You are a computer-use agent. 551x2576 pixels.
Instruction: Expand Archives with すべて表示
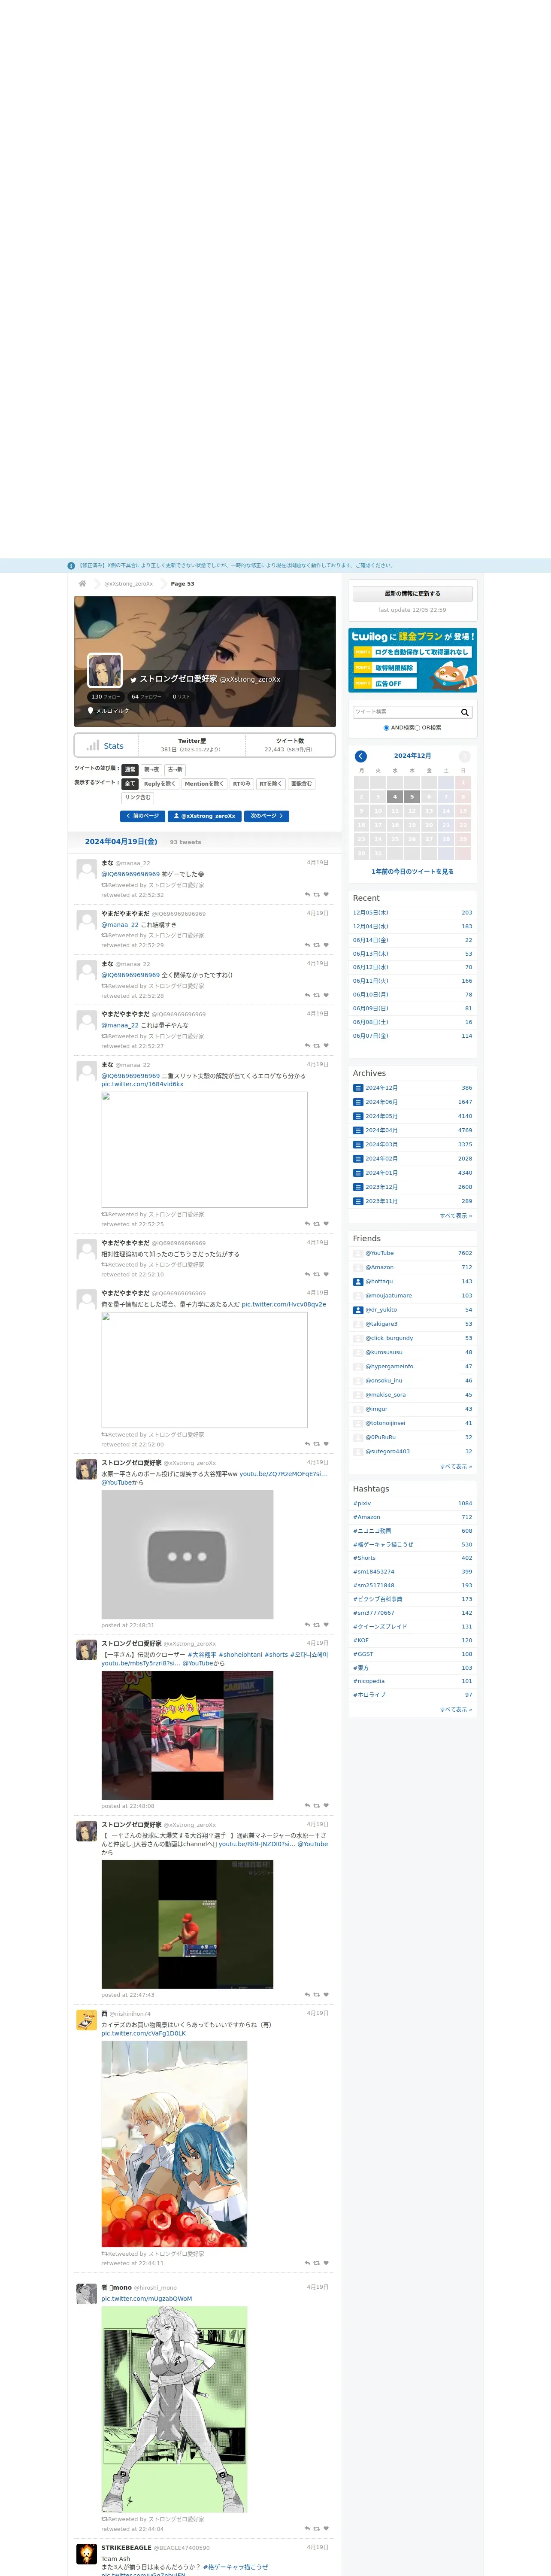456,1216
